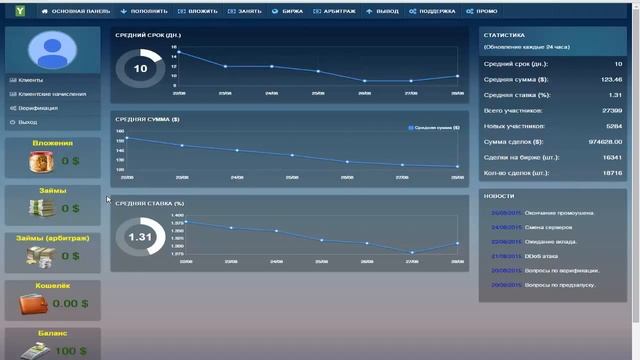Click the Кошелёк 0.00 $ value
Viewport: 640px width, 360px height.
(70, 304)
